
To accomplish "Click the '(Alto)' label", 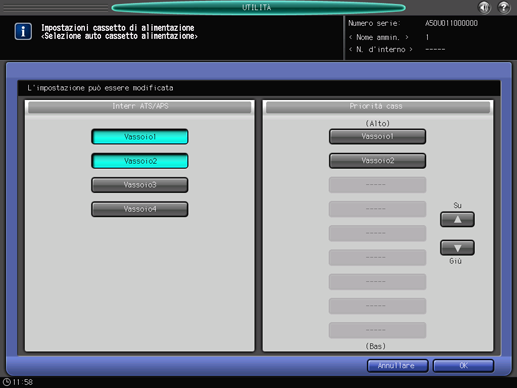I will pos(377,123).
